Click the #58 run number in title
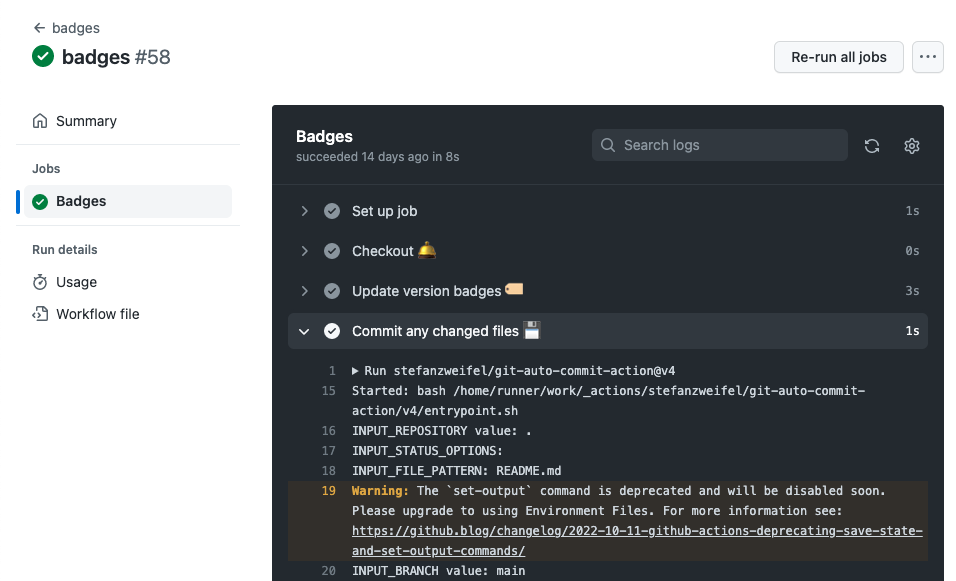Viewport: 956px width, 581px height. (152, 57)
